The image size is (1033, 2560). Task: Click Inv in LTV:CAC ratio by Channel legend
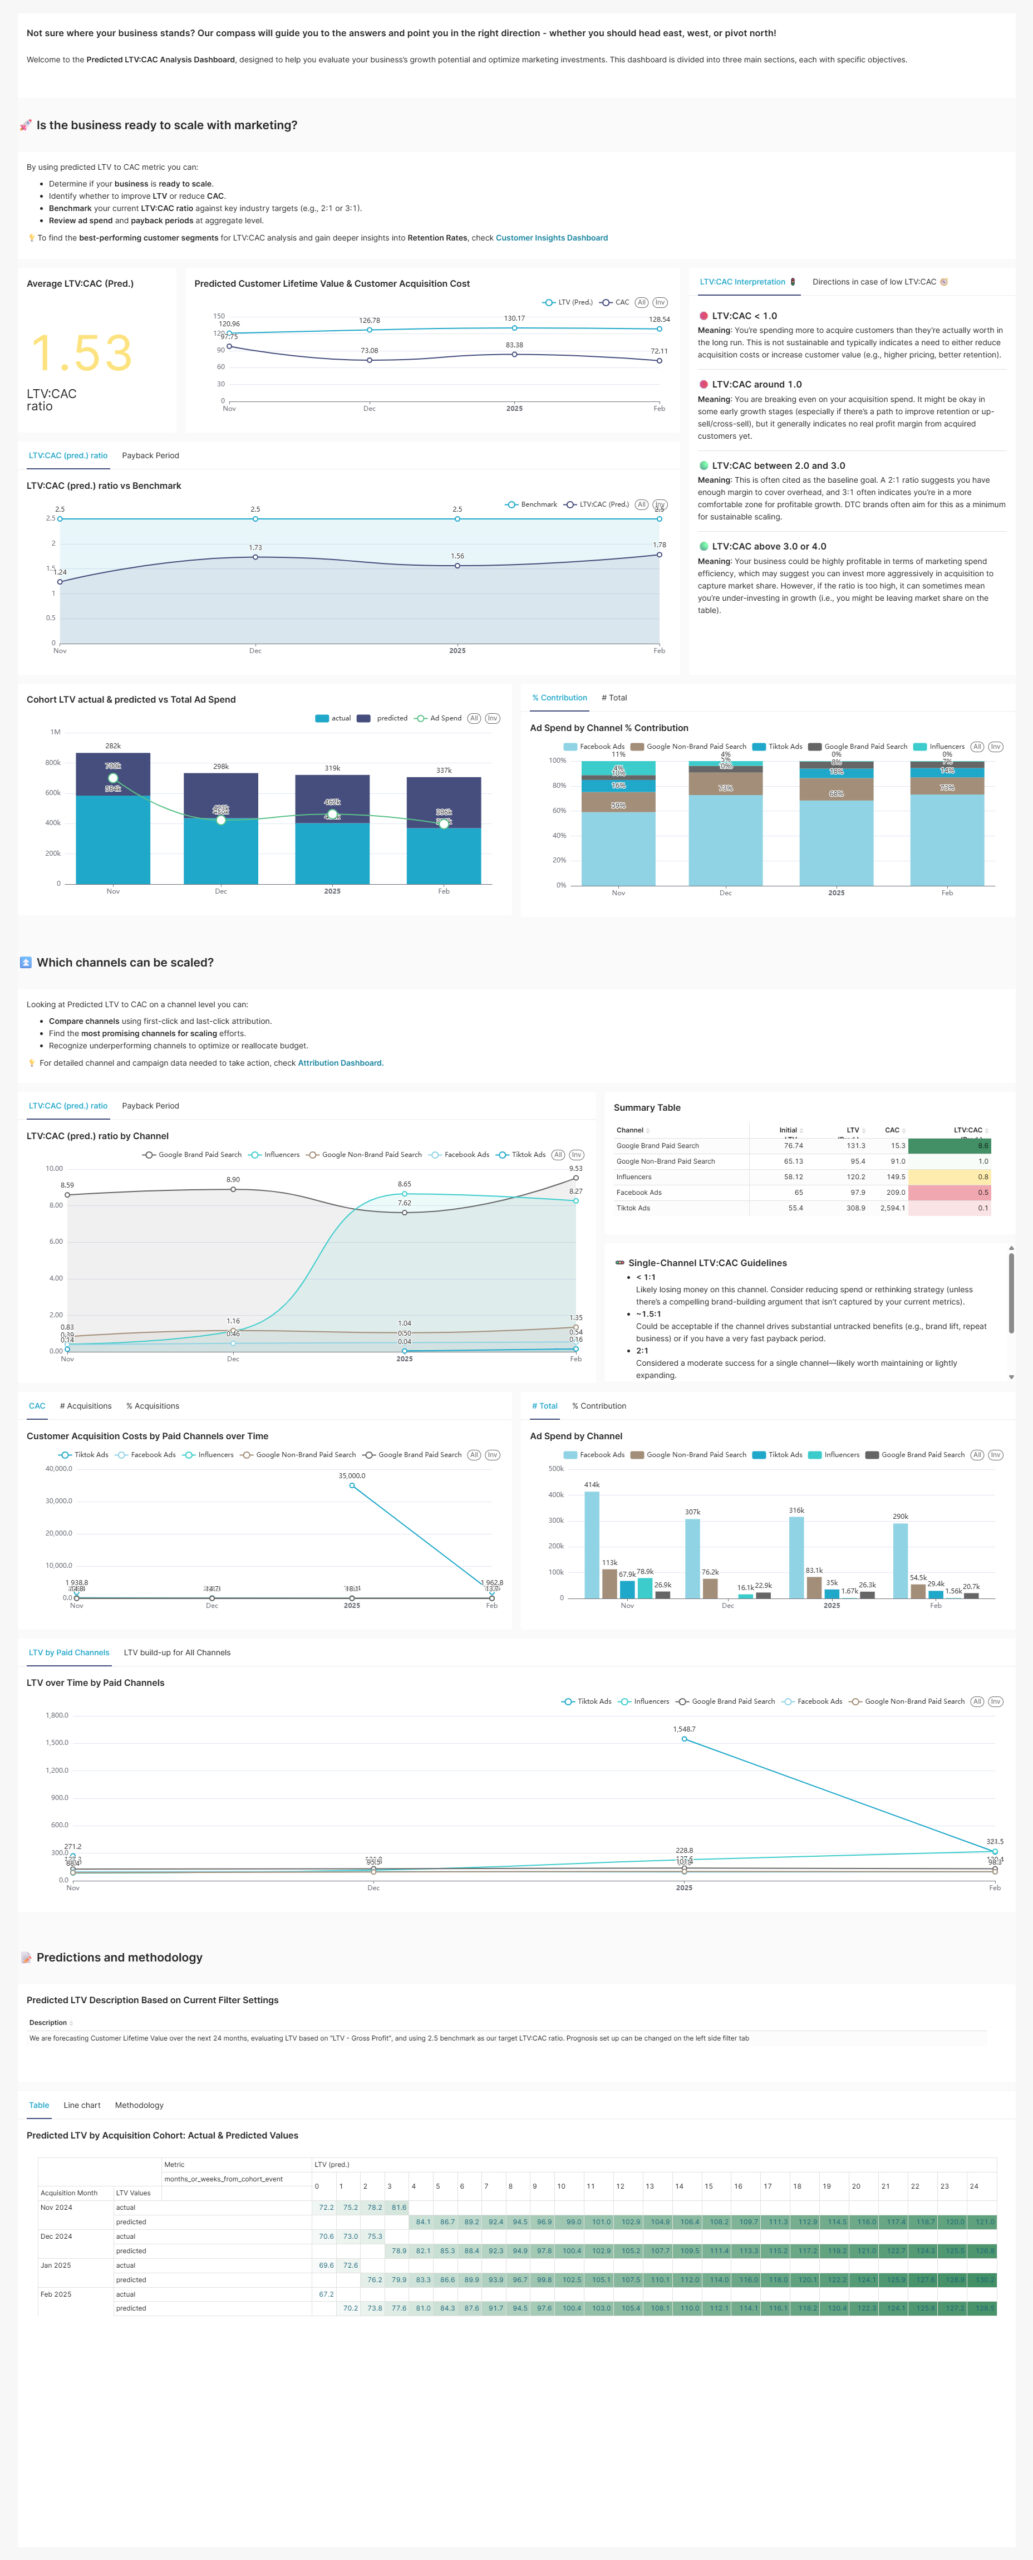(576, 1154)
